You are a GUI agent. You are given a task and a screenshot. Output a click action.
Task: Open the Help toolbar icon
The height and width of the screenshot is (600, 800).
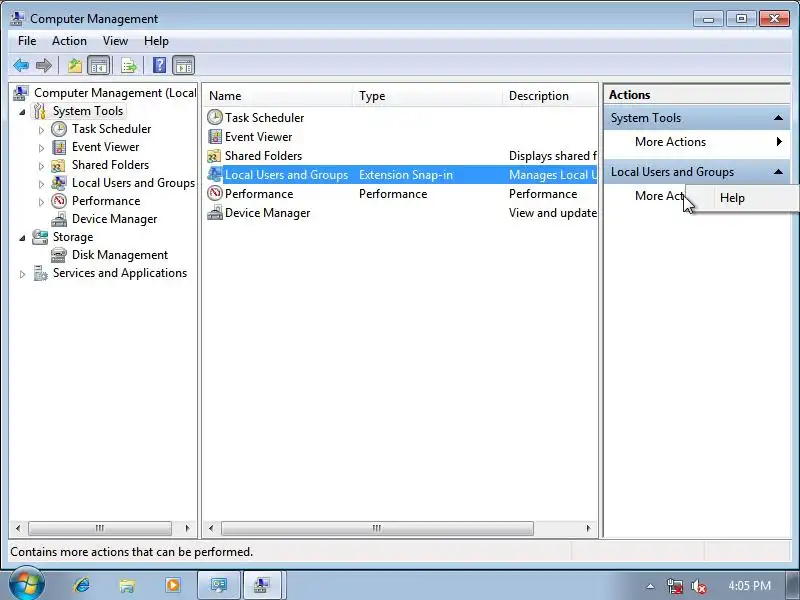[159, 65]
